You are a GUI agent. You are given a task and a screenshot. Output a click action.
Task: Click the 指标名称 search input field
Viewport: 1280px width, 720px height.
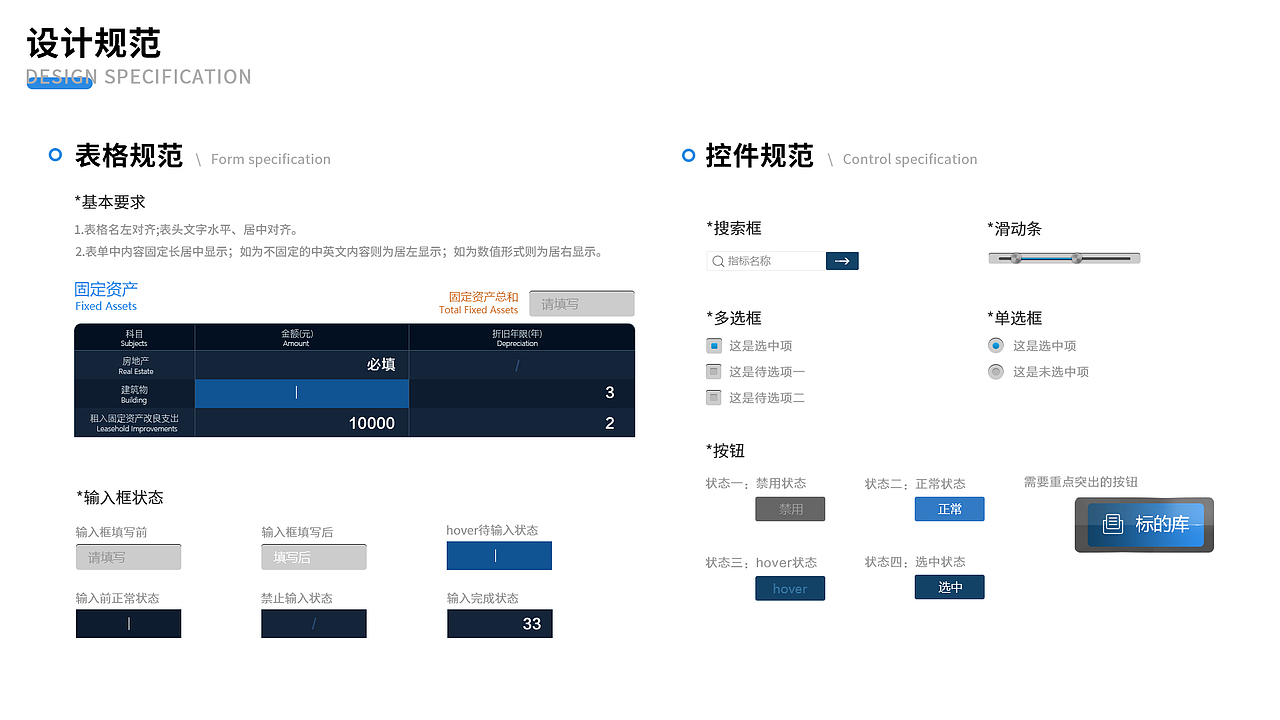click(770, 261)
